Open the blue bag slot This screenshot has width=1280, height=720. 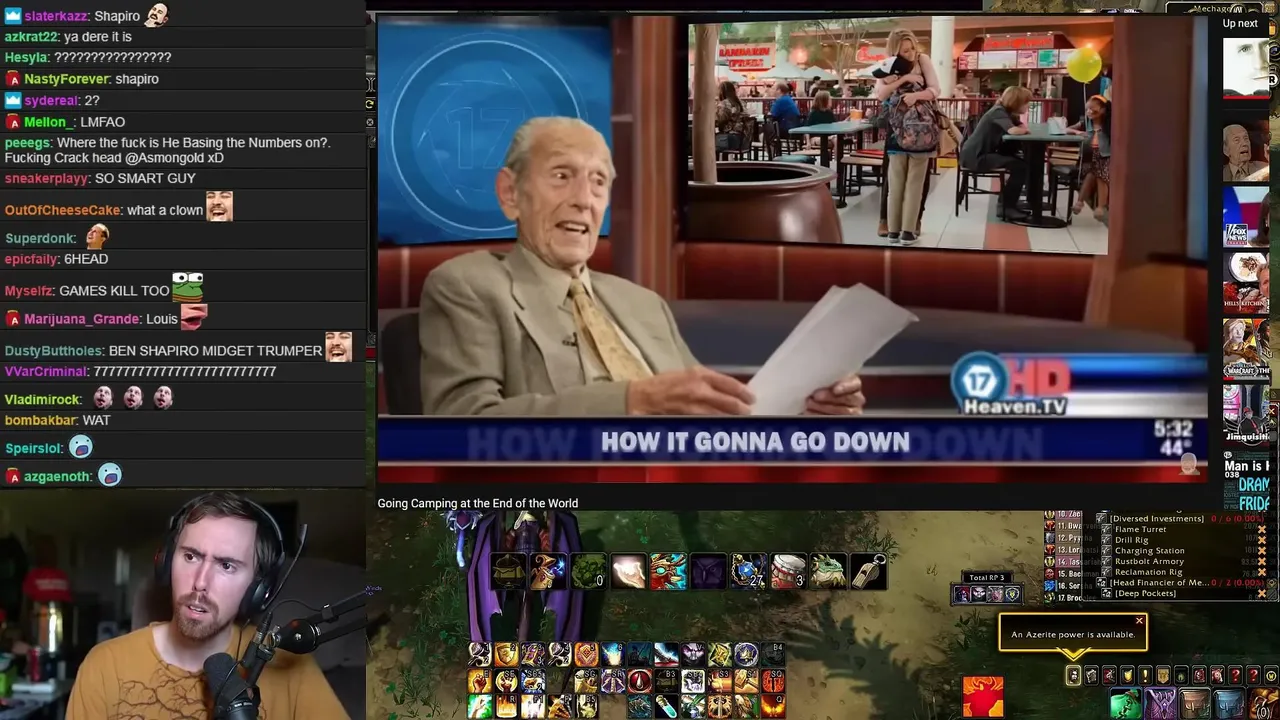point(1229,704)
